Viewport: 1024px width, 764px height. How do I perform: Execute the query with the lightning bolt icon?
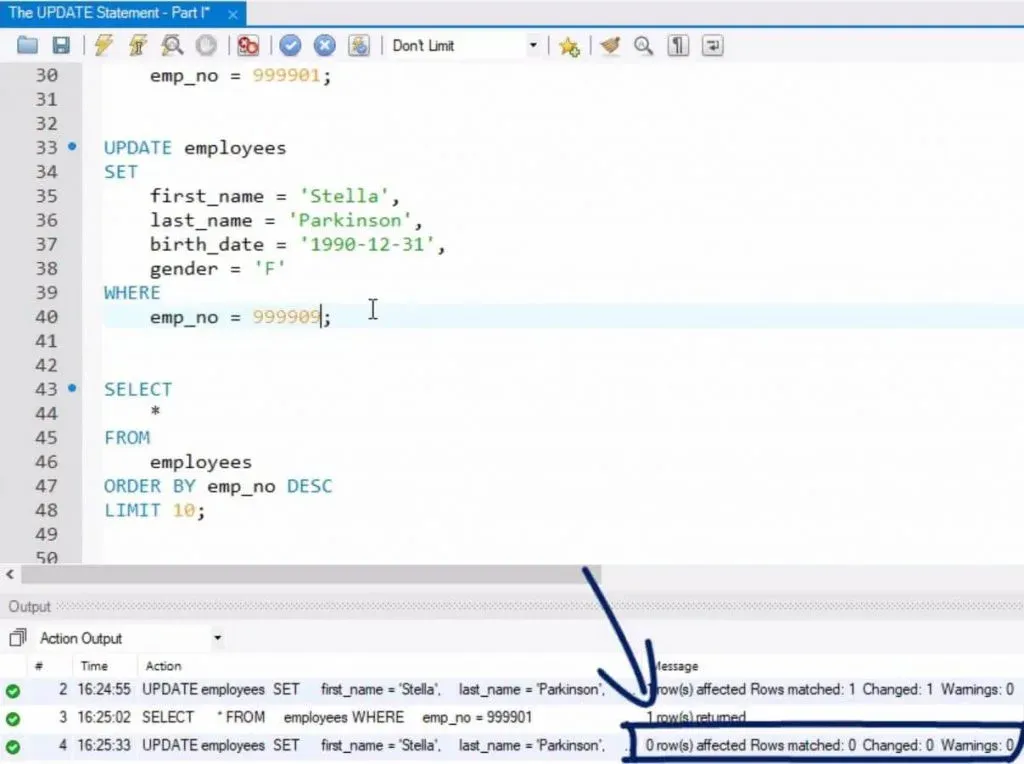(x=104, y=46)
